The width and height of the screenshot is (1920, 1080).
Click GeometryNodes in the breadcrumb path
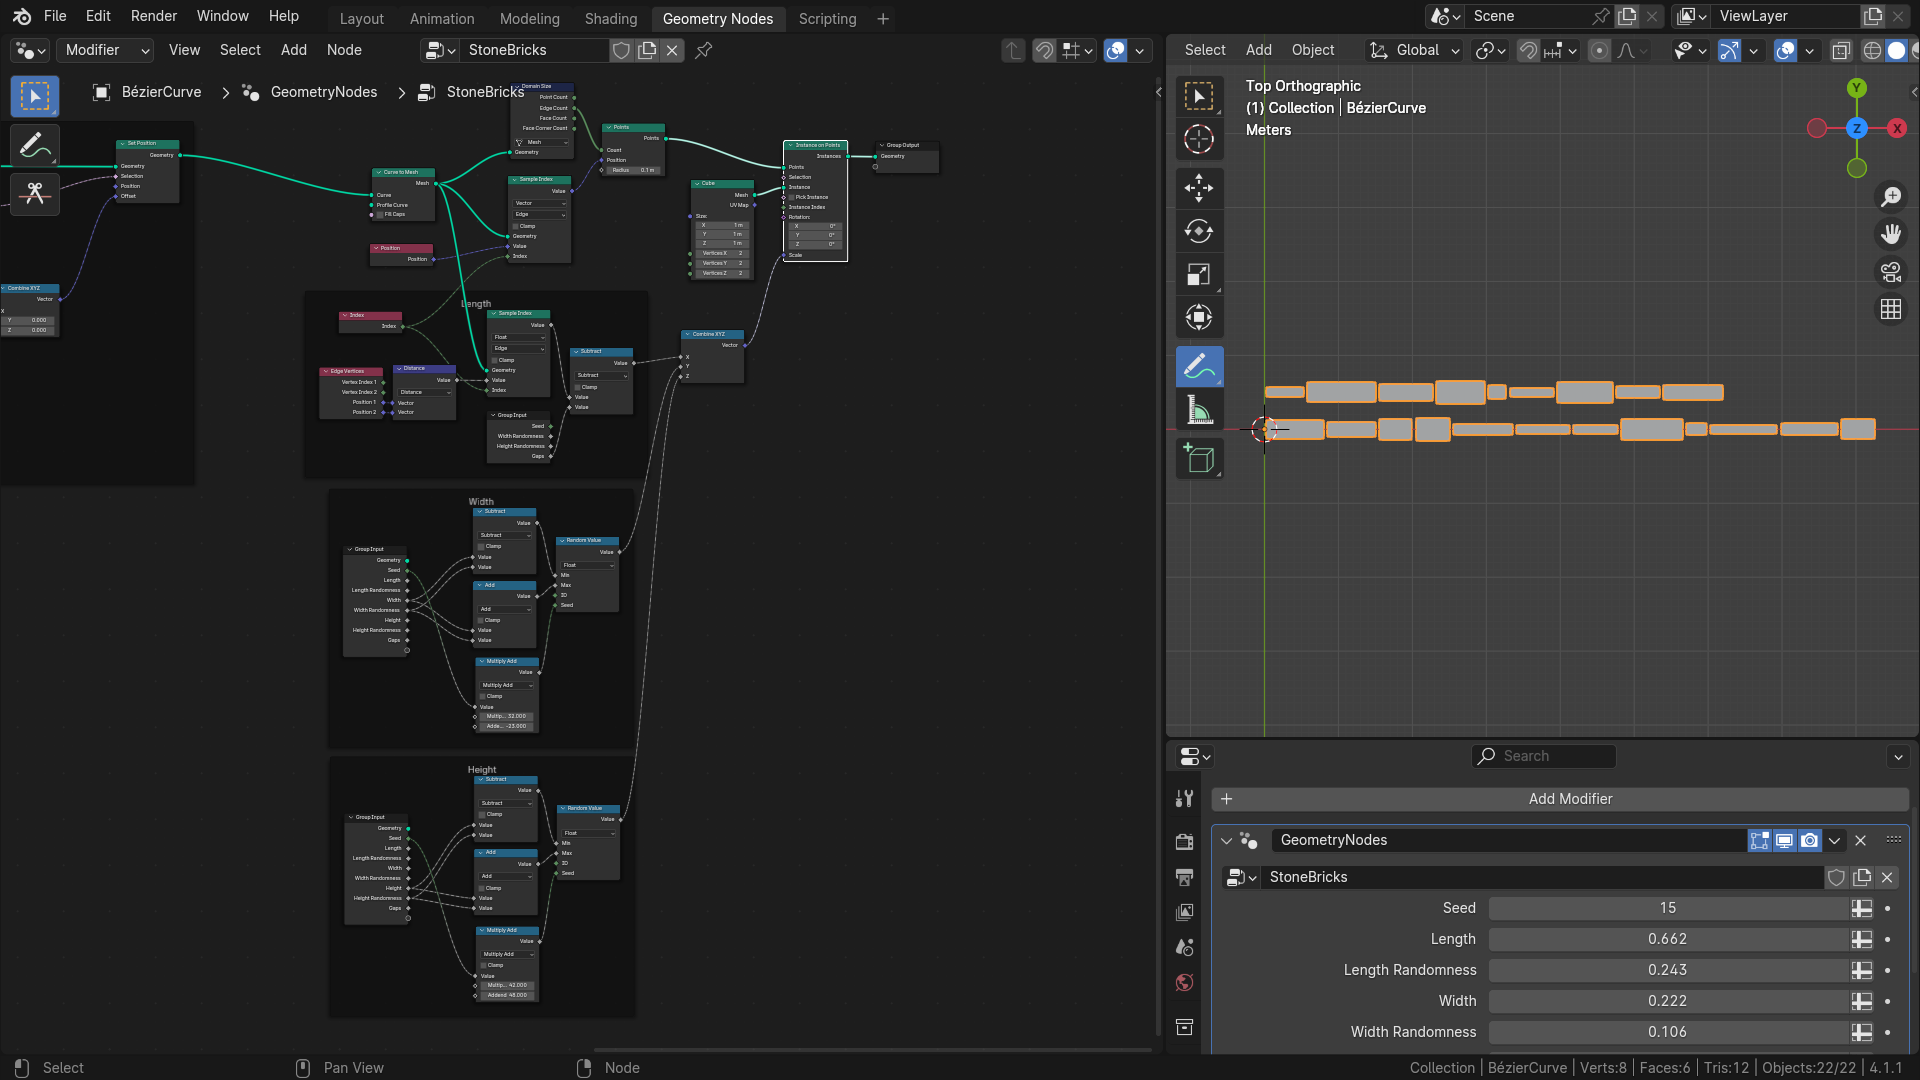click(x=323, y=92)
